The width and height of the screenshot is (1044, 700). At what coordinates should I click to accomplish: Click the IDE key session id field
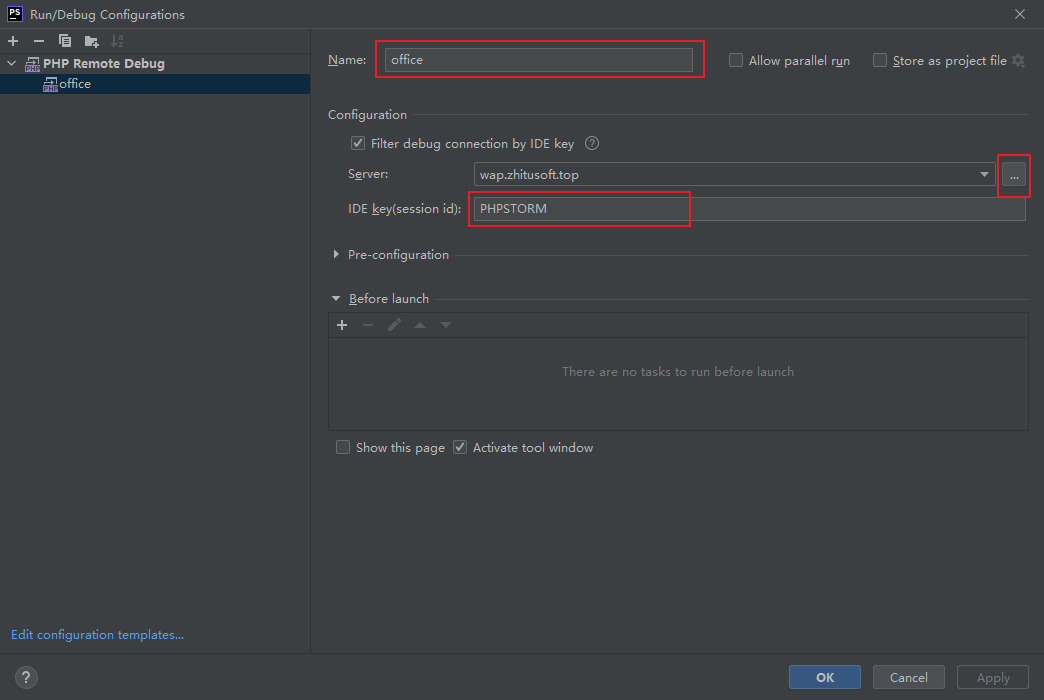746,210
